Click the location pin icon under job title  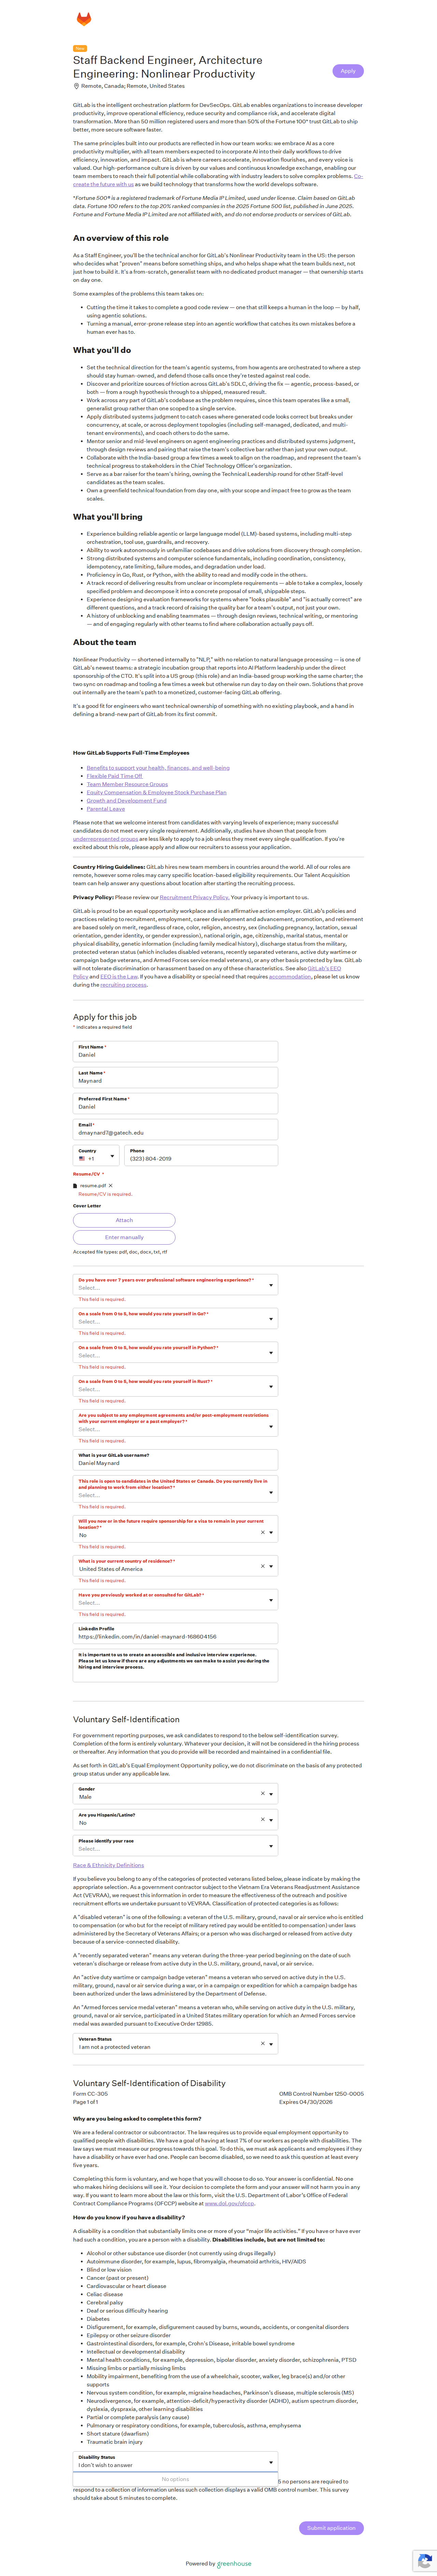click(x=76, y=86)
